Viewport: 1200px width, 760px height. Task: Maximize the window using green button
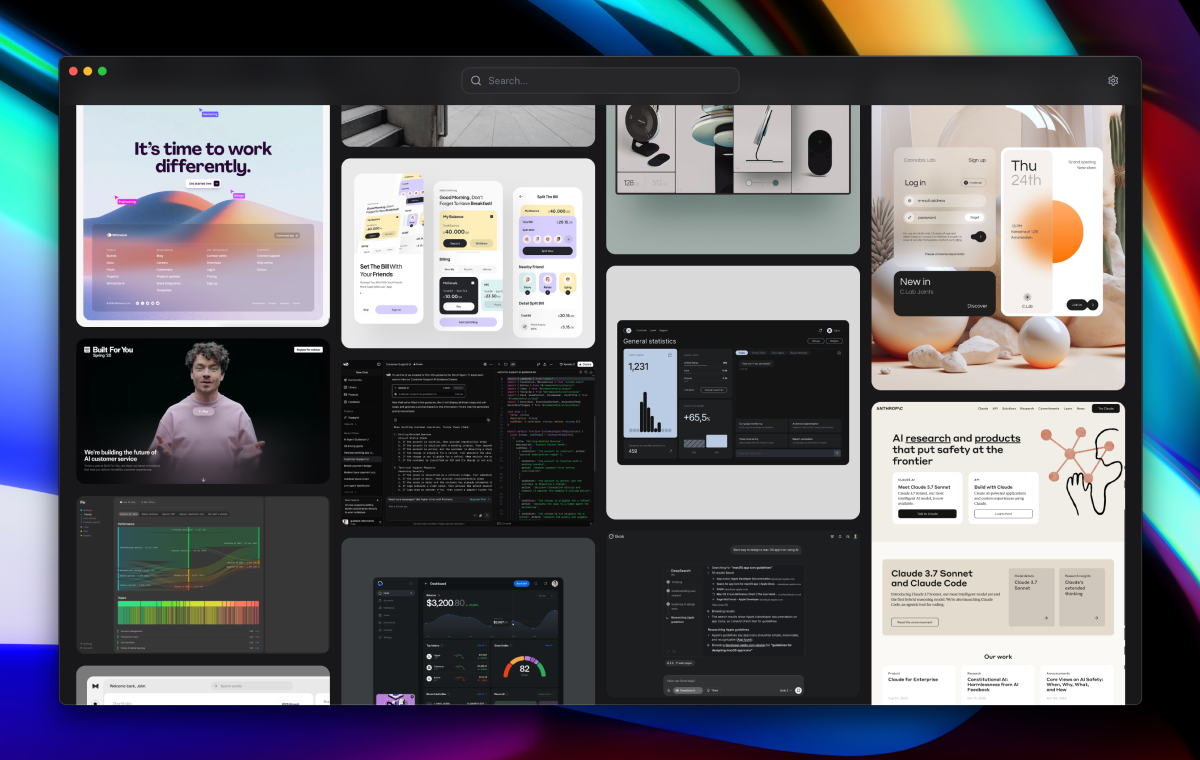(x=102, y=71)
